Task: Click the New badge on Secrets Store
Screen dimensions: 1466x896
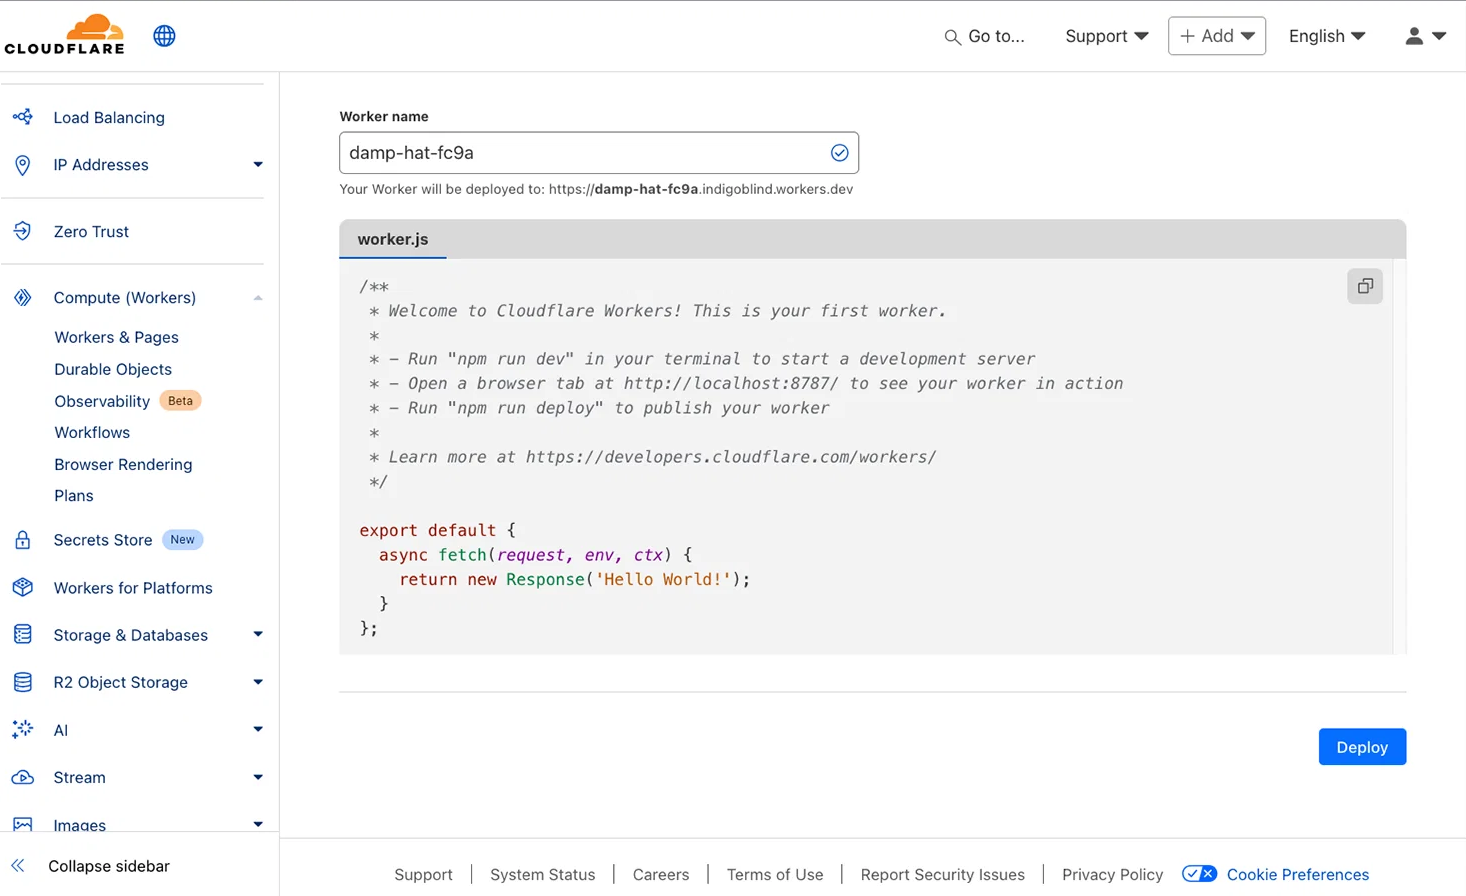Action: click(182, 540)
